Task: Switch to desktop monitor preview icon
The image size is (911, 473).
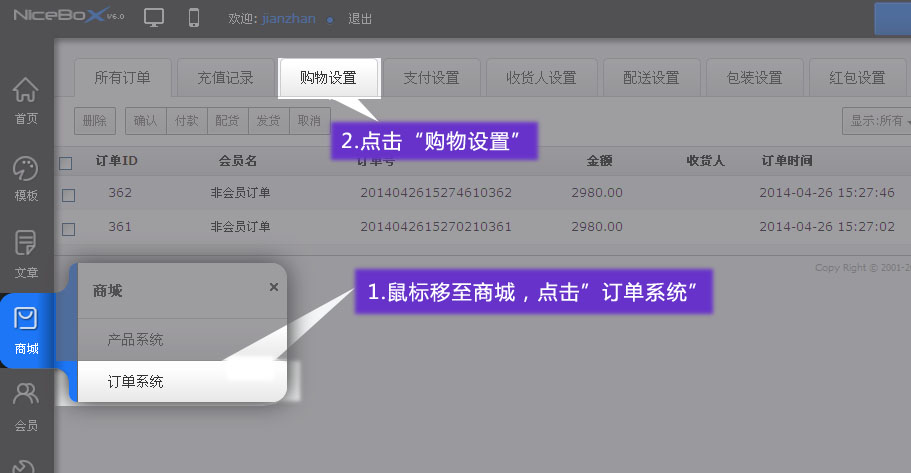Action: [x=154, y=18]
